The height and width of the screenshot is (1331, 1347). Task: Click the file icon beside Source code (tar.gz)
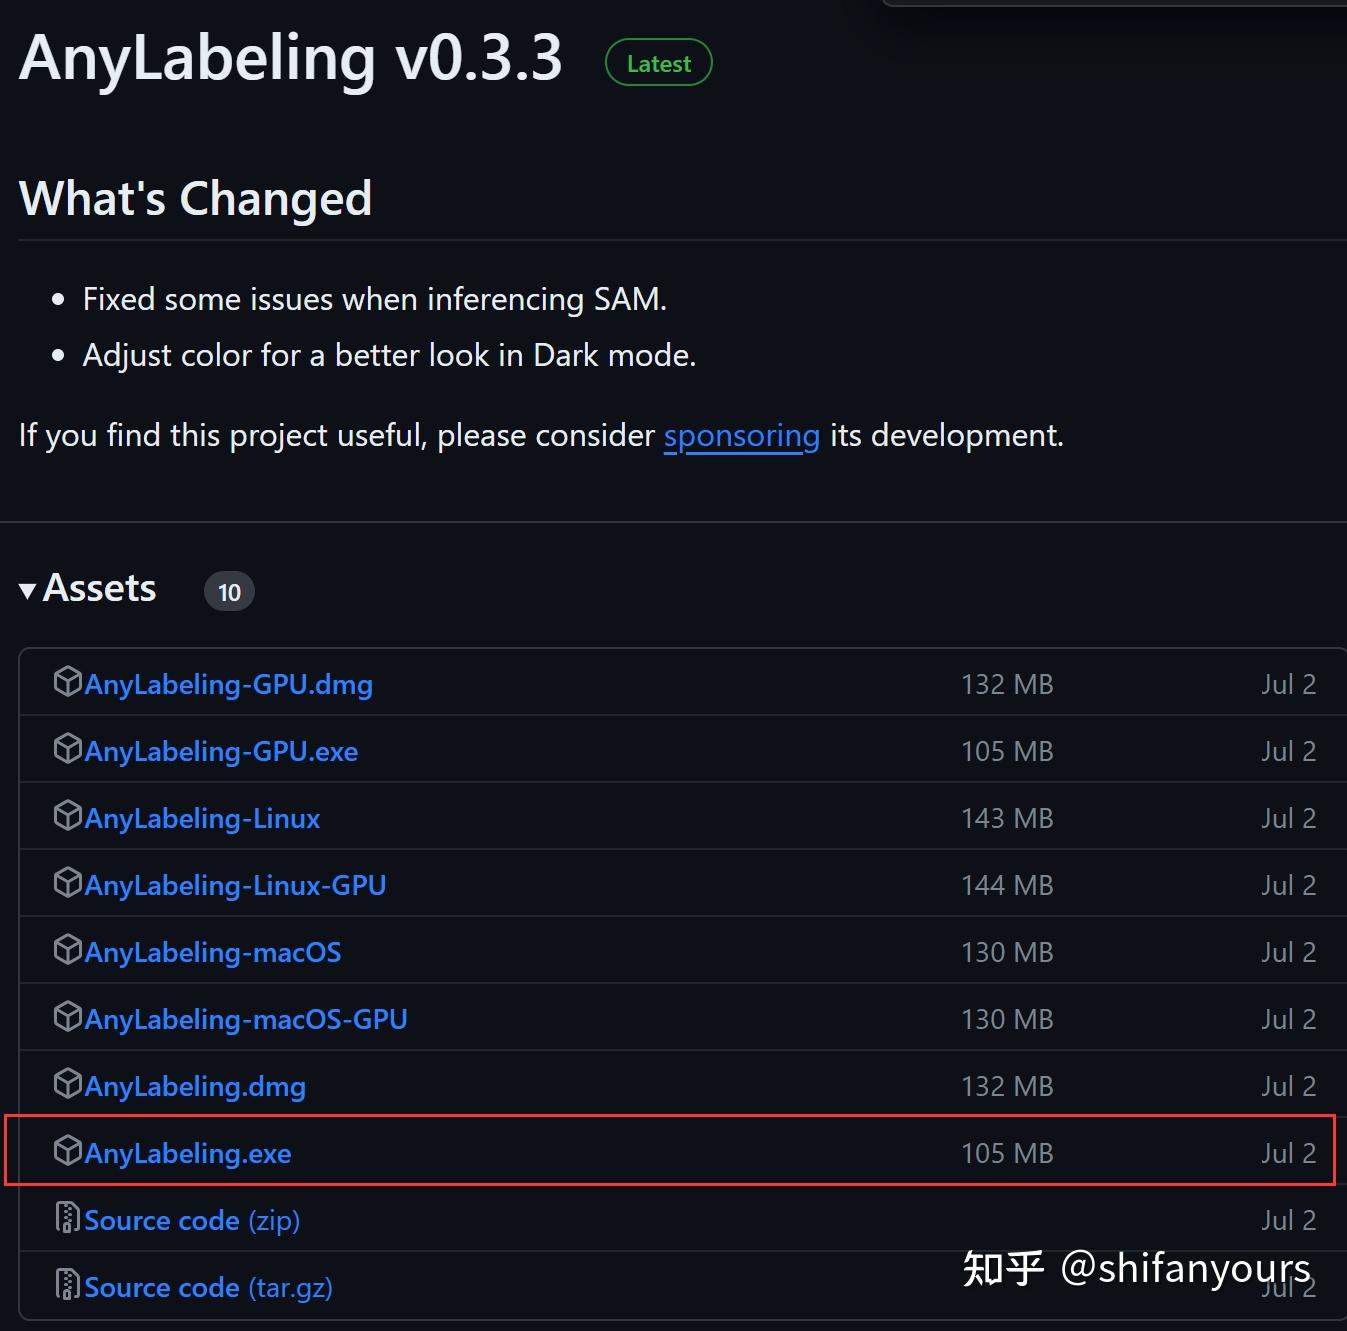tap(66, 1285)
